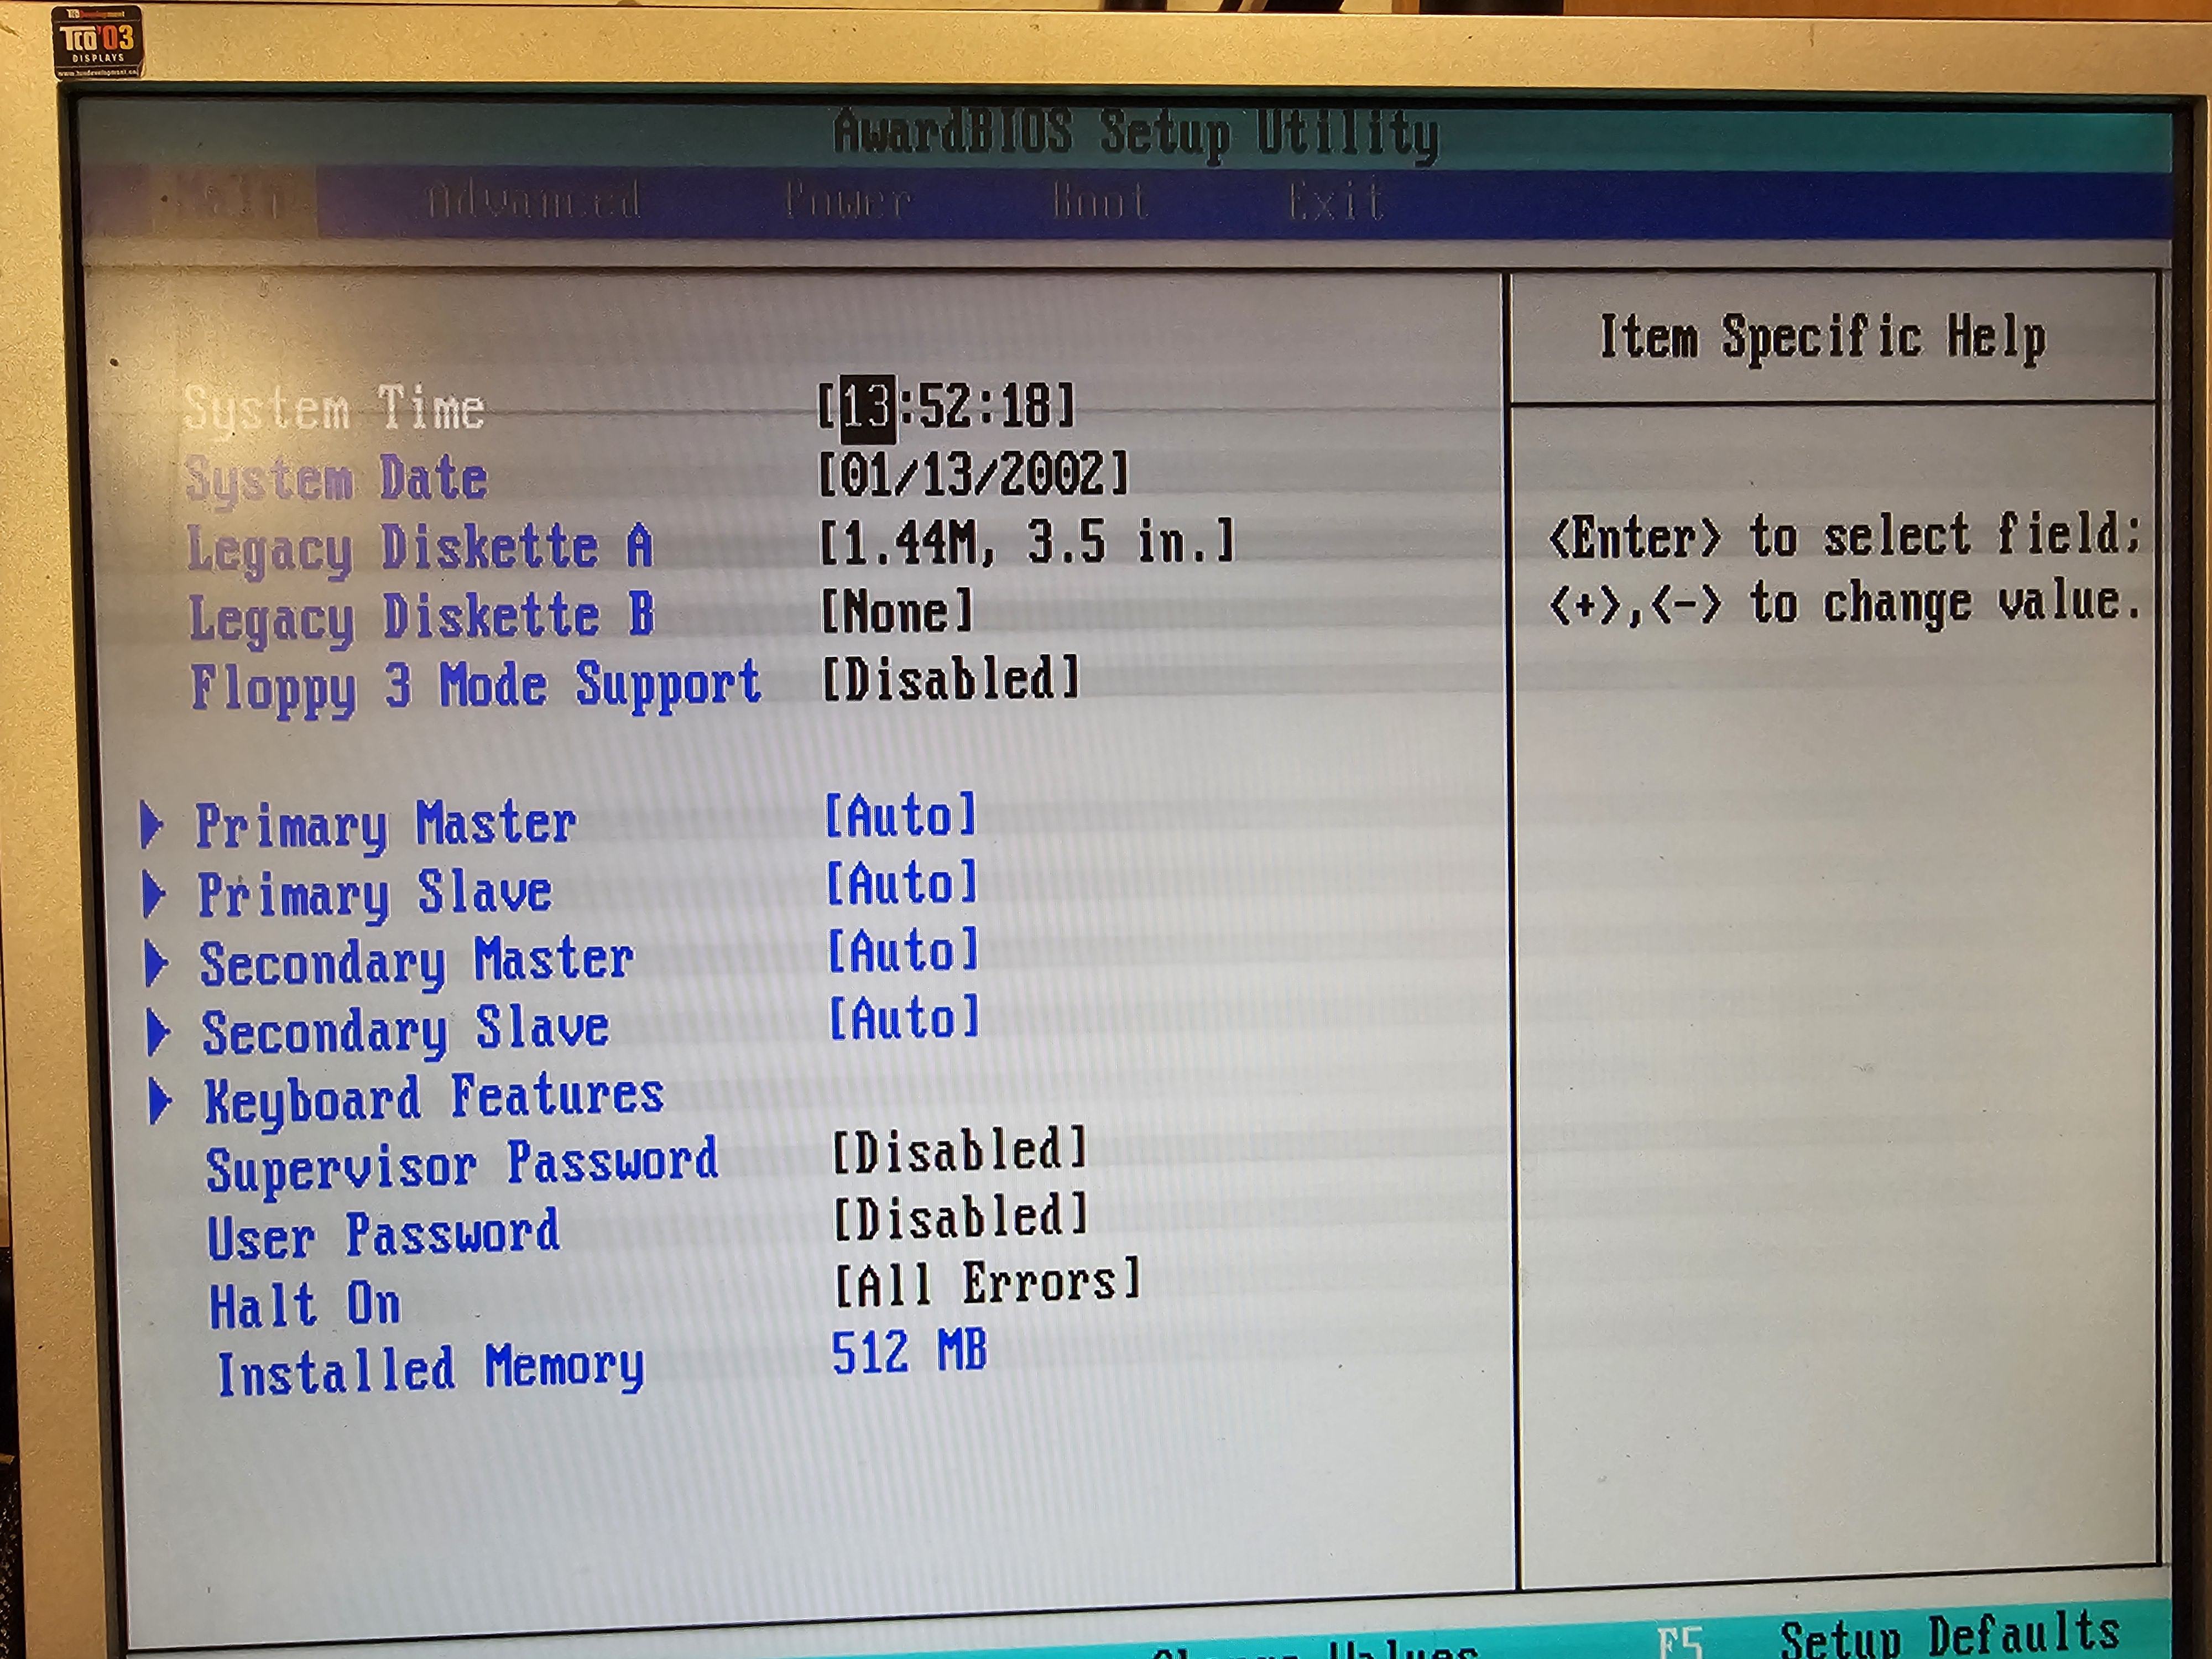The width and height of the screenshot is (2212, 1659).
Task: Select the highlighted hour field 13
Action: point(867,408)
